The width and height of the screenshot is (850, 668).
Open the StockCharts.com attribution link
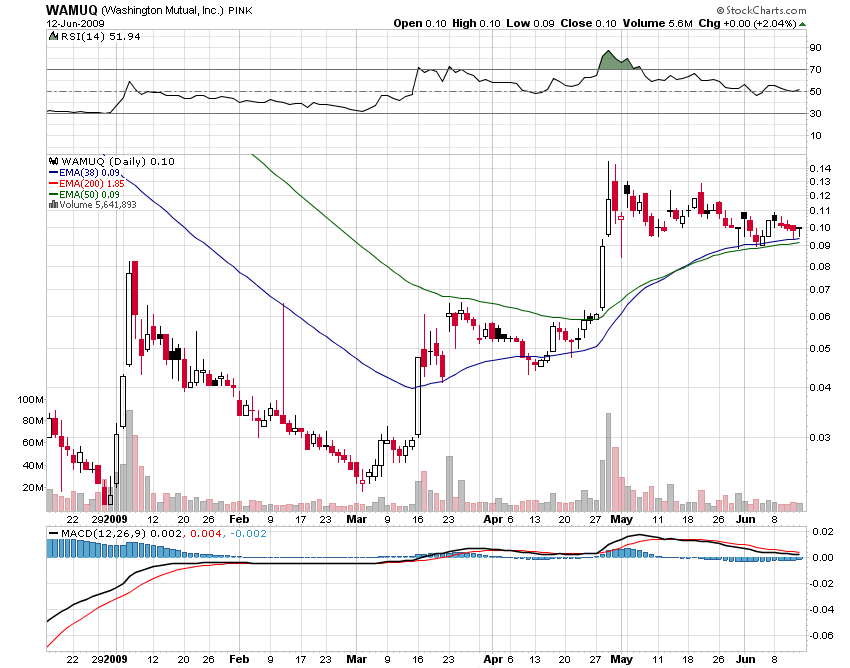[765, 10]
